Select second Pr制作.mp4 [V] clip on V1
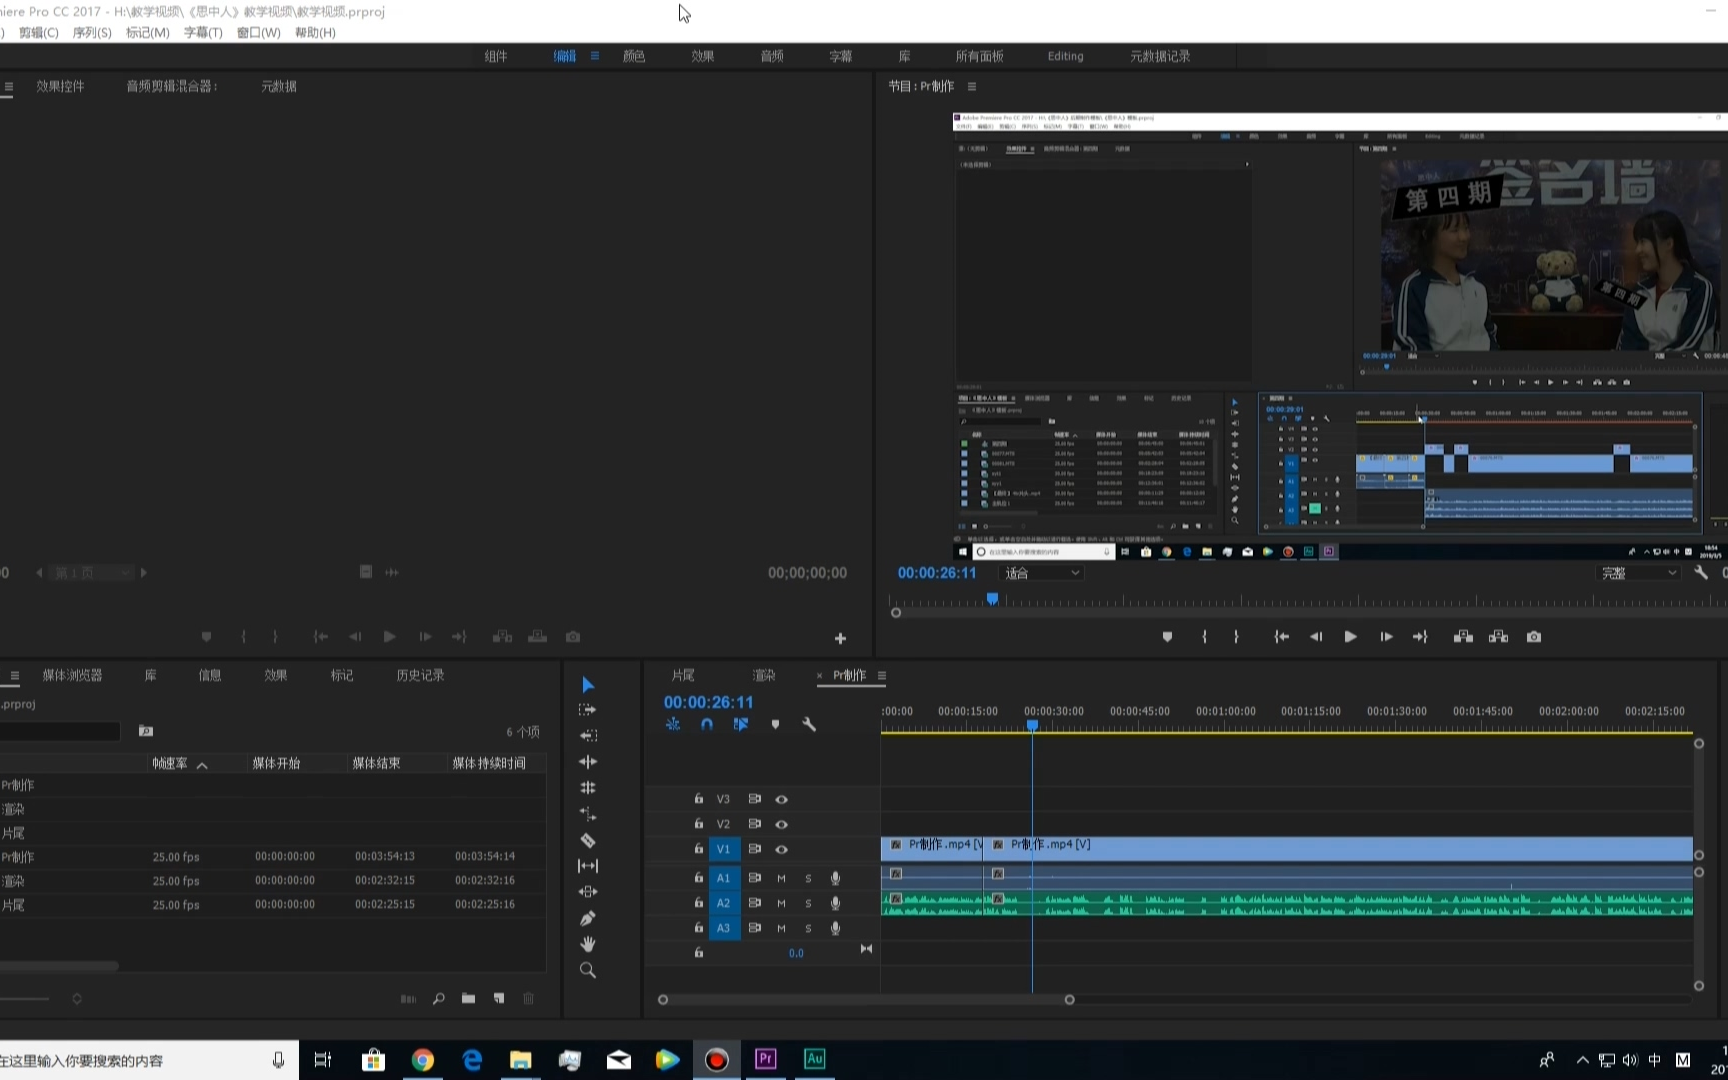 click(1339, 848)
